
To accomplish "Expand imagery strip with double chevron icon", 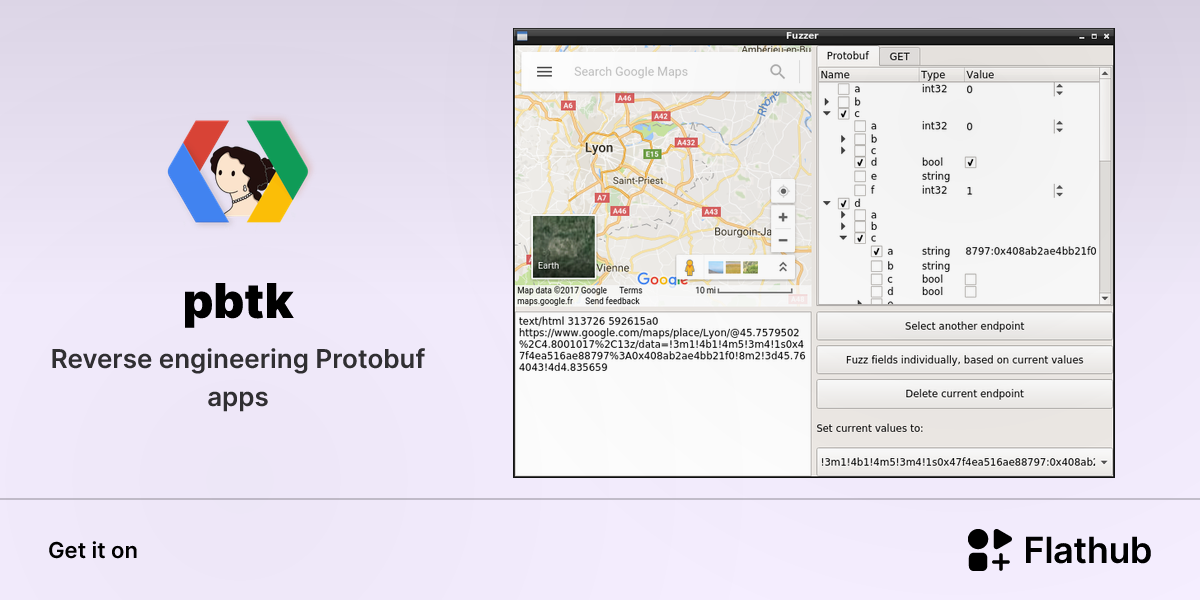I will 782,267.
